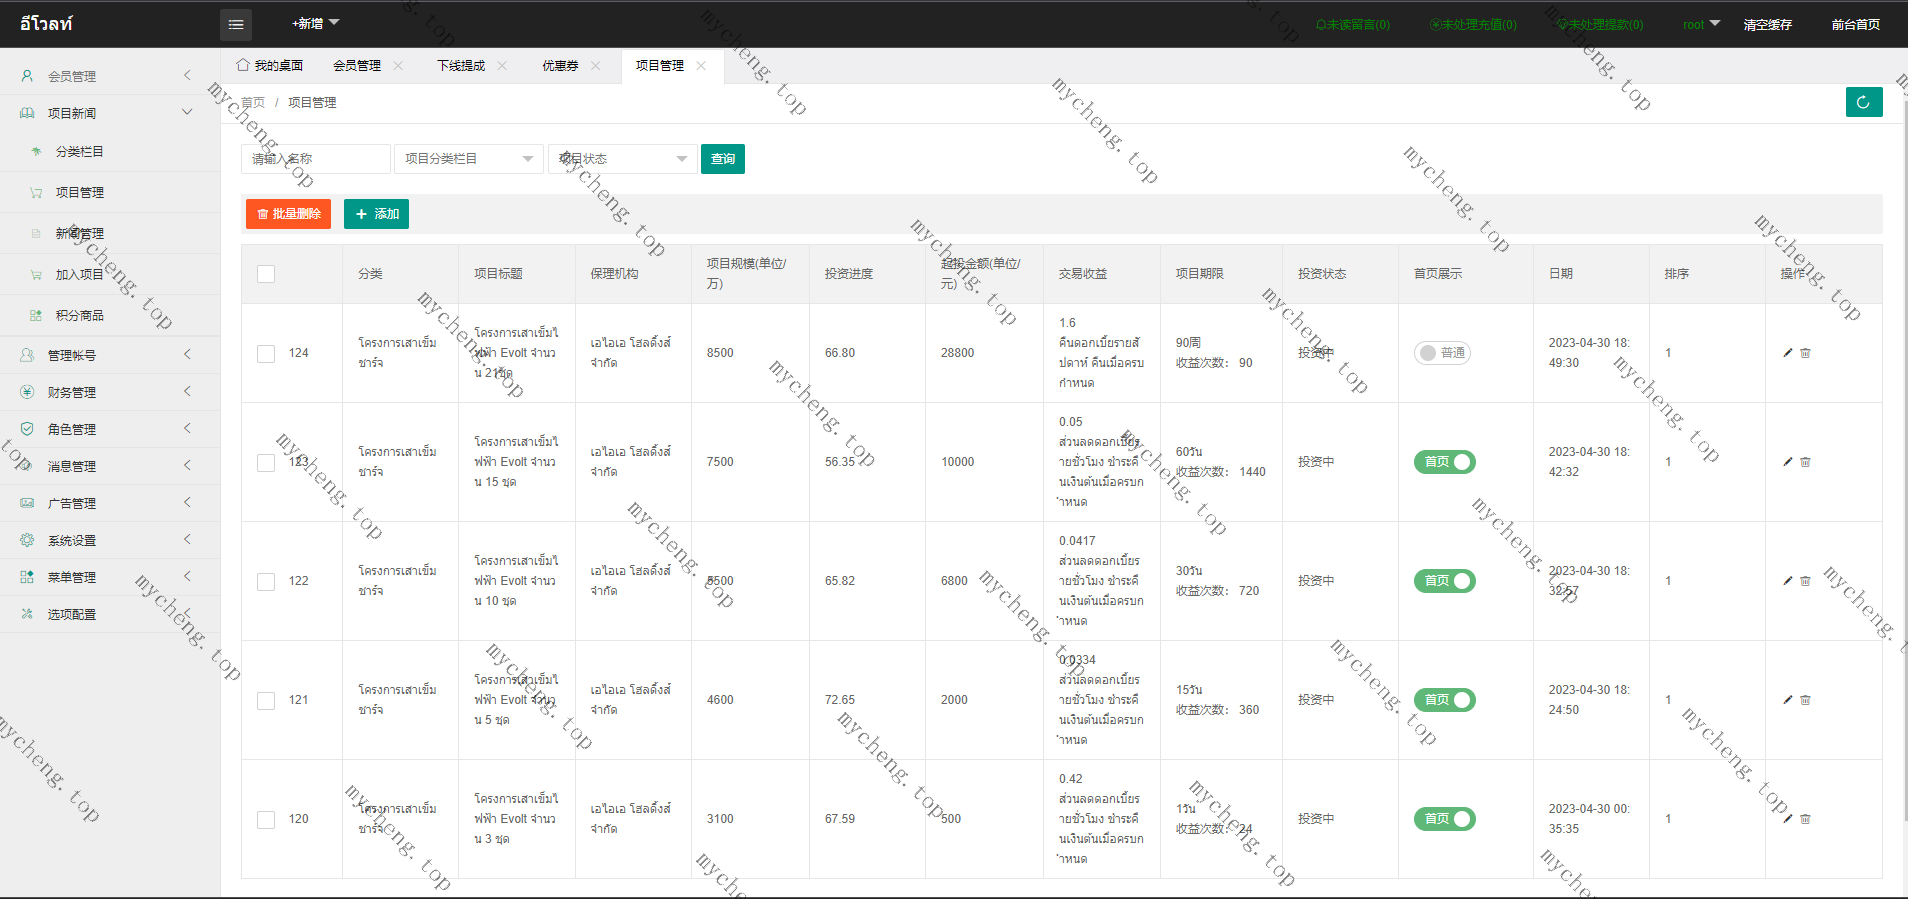This screenshot has width=1908, height=899.
Task: Click the 项目新闻 book icon in sidebar
Action: tap(27, 113)
